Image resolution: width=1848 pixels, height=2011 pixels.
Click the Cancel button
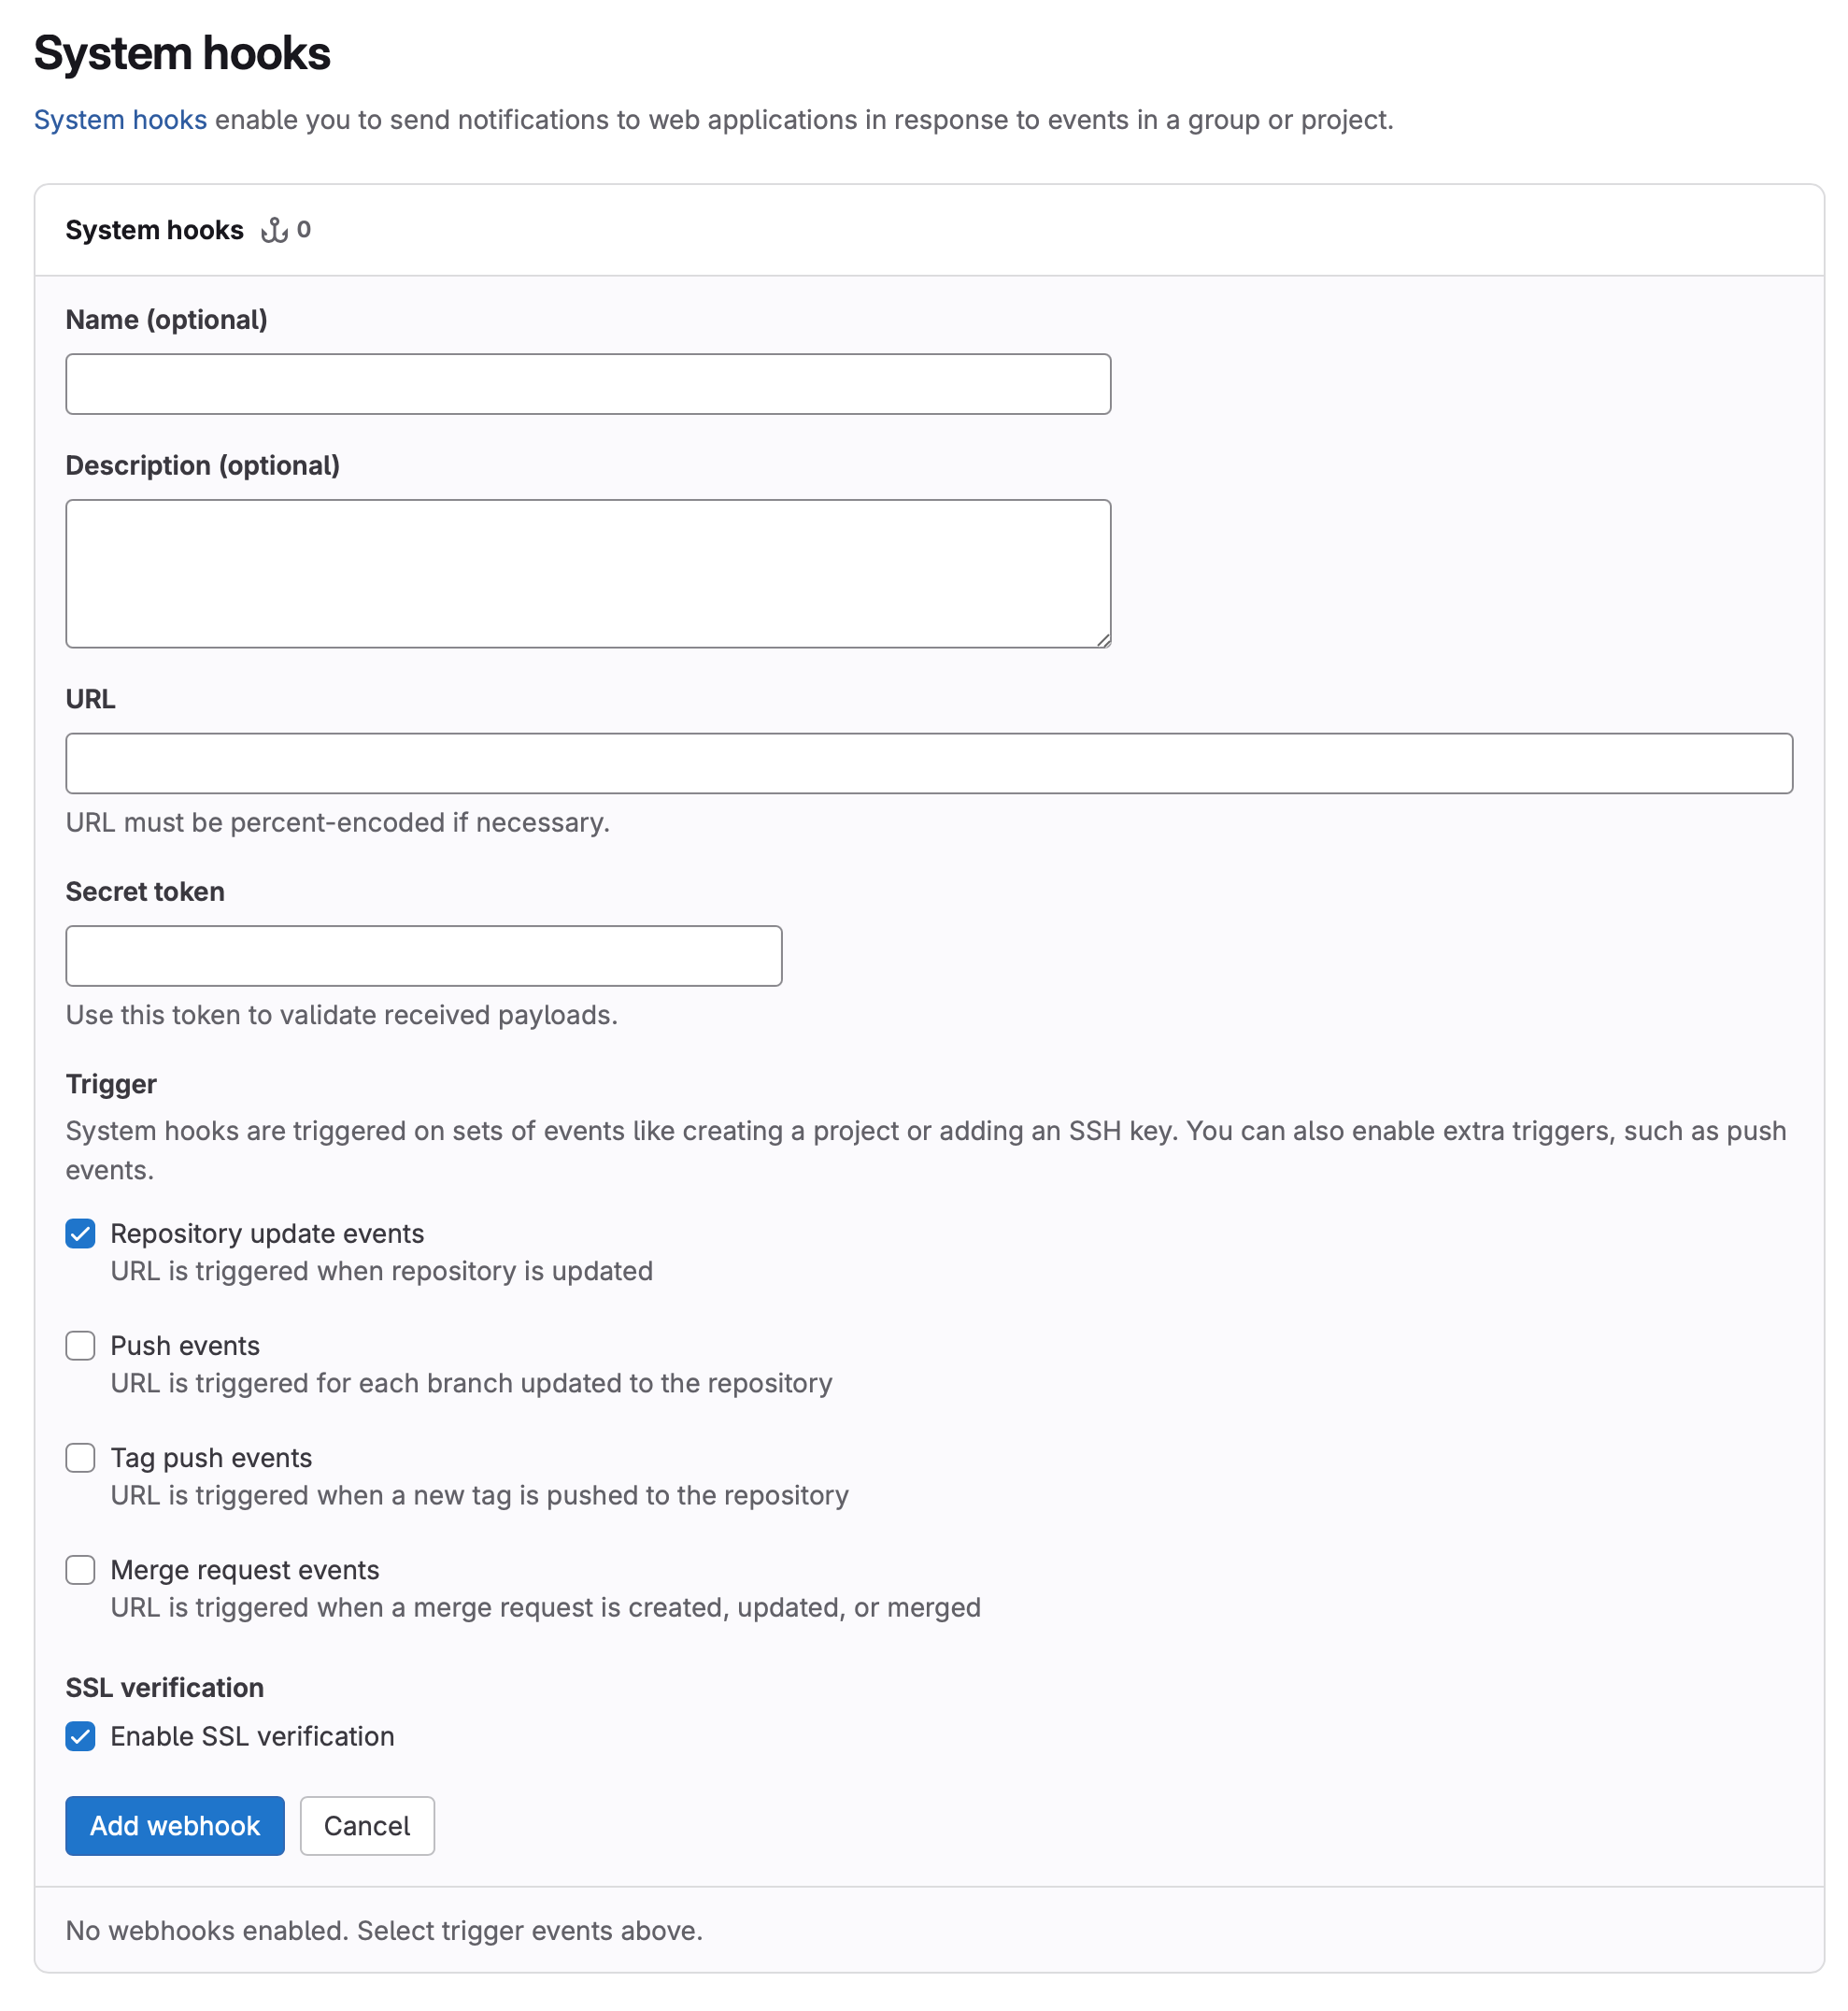coord(367,1826)
